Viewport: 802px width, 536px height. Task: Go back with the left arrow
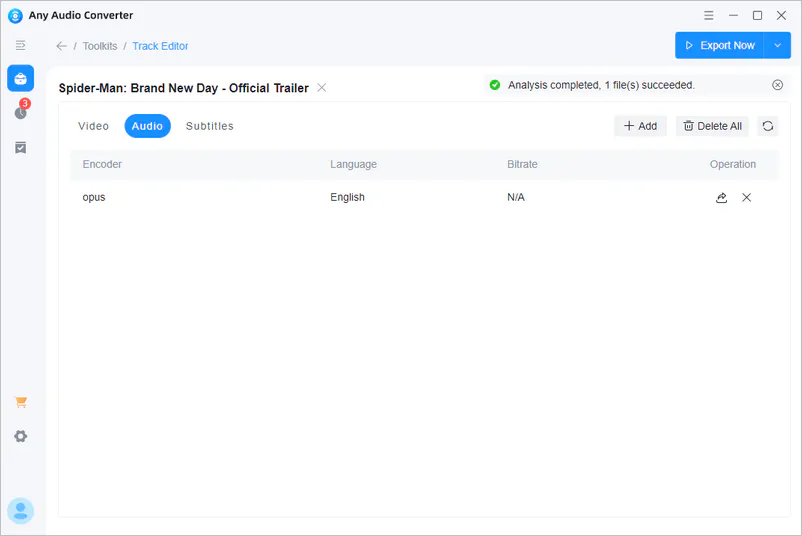pyautogui.click(x=61, y=46)
